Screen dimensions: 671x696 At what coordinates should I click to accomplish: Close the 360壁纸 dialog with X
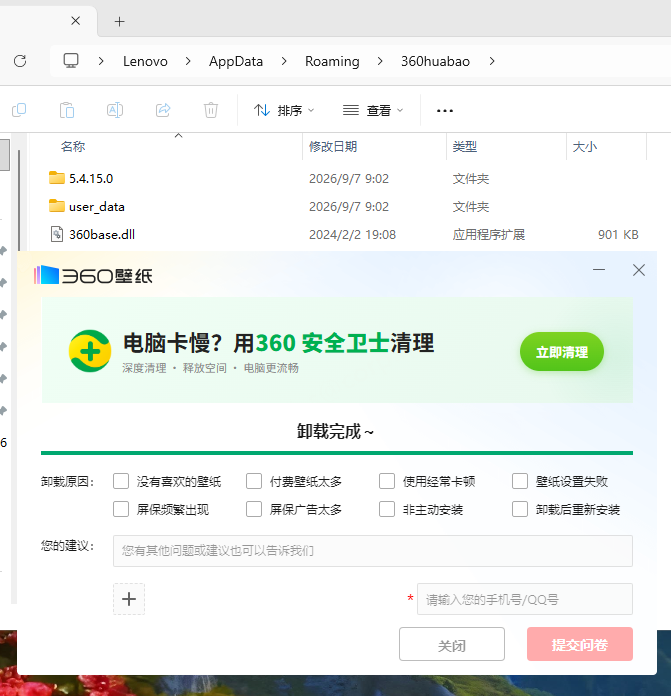[x=639, y=270]
